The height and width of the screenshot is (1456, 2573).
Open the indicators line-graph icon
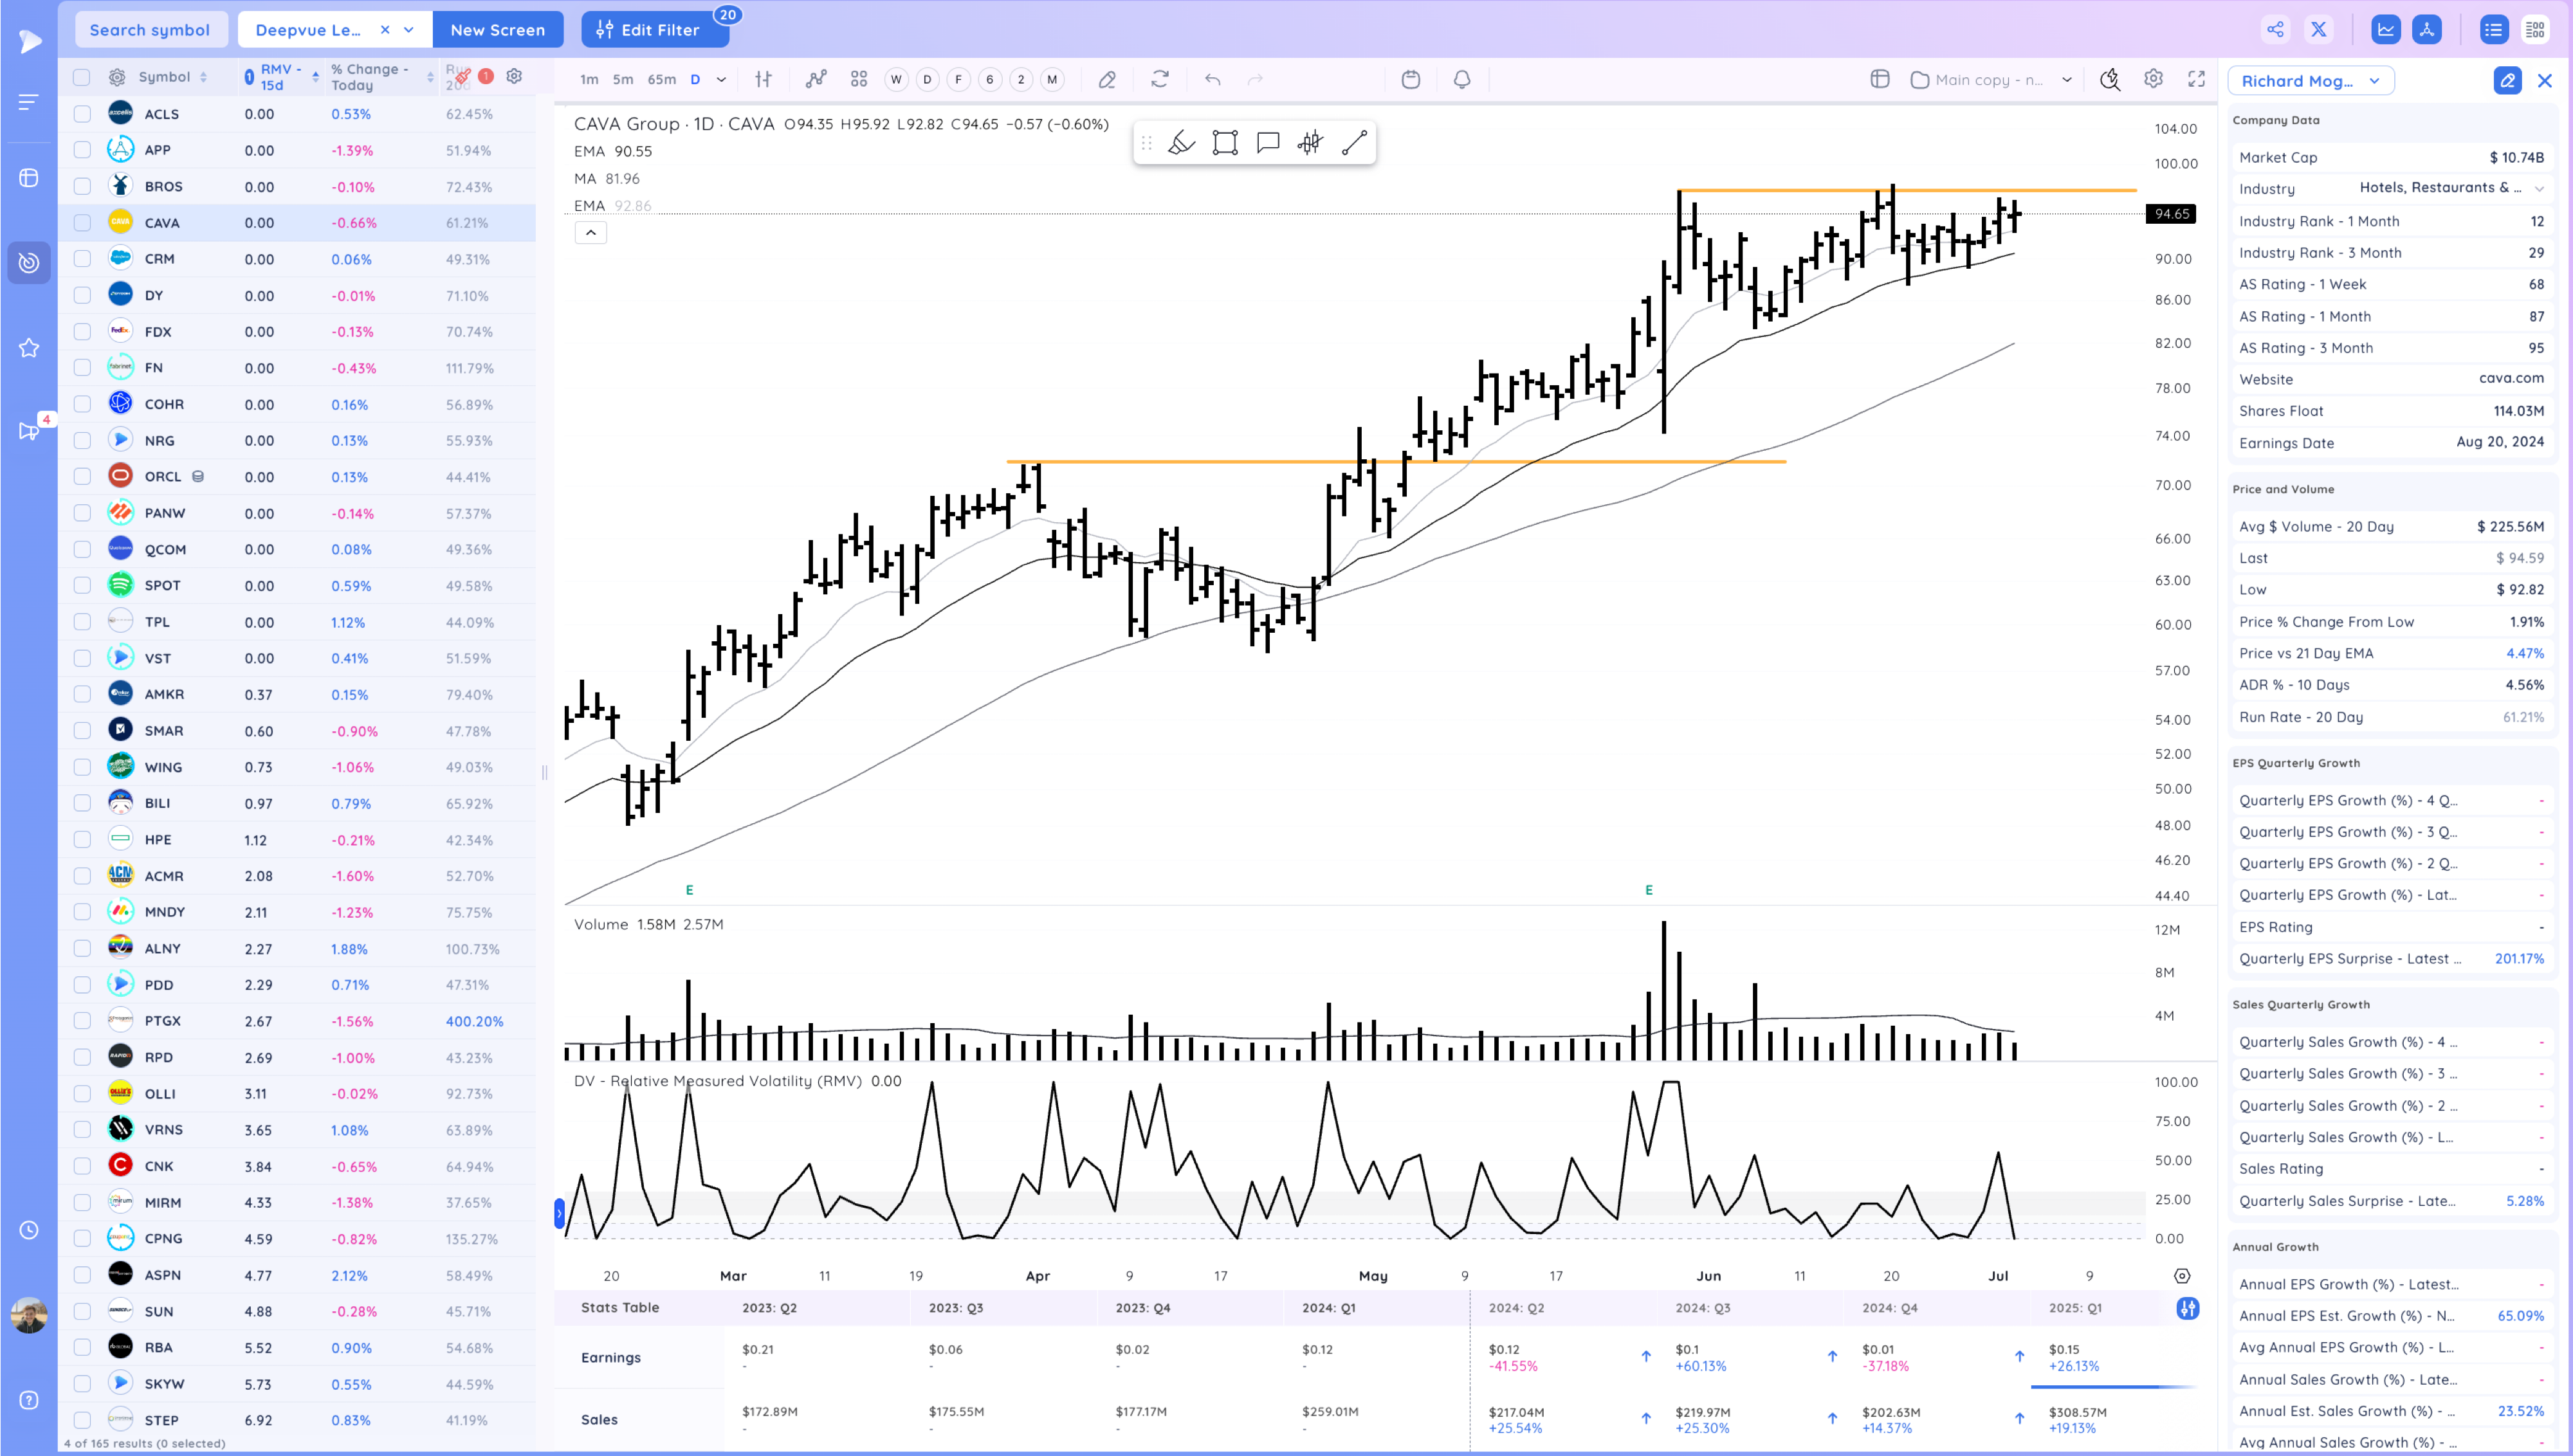(x=816, y=79)
